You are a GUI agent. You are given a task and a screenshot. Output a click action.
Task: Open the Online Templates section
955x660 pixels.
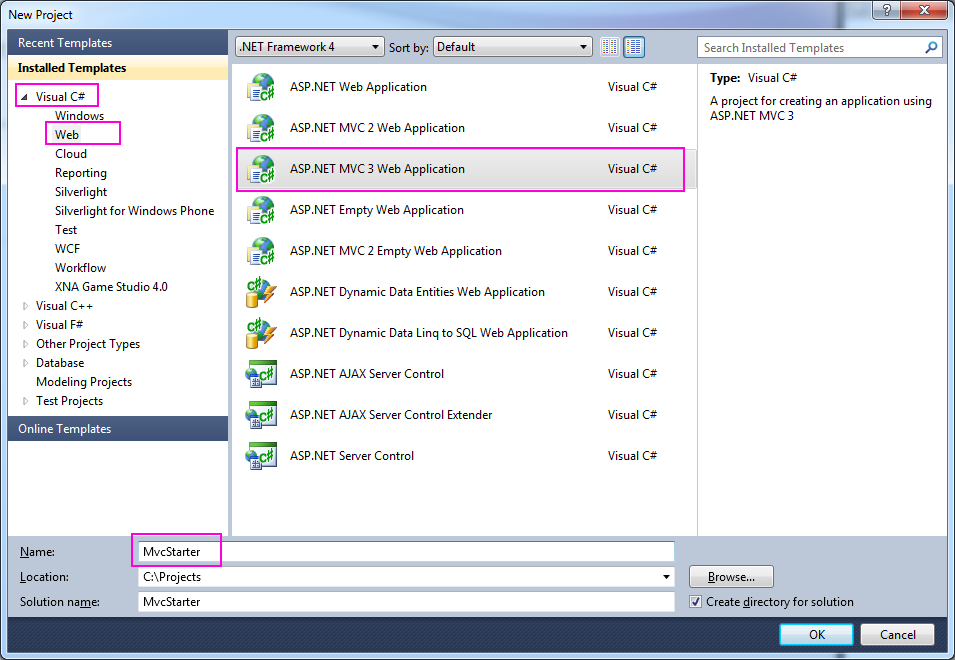pos(118,429)
